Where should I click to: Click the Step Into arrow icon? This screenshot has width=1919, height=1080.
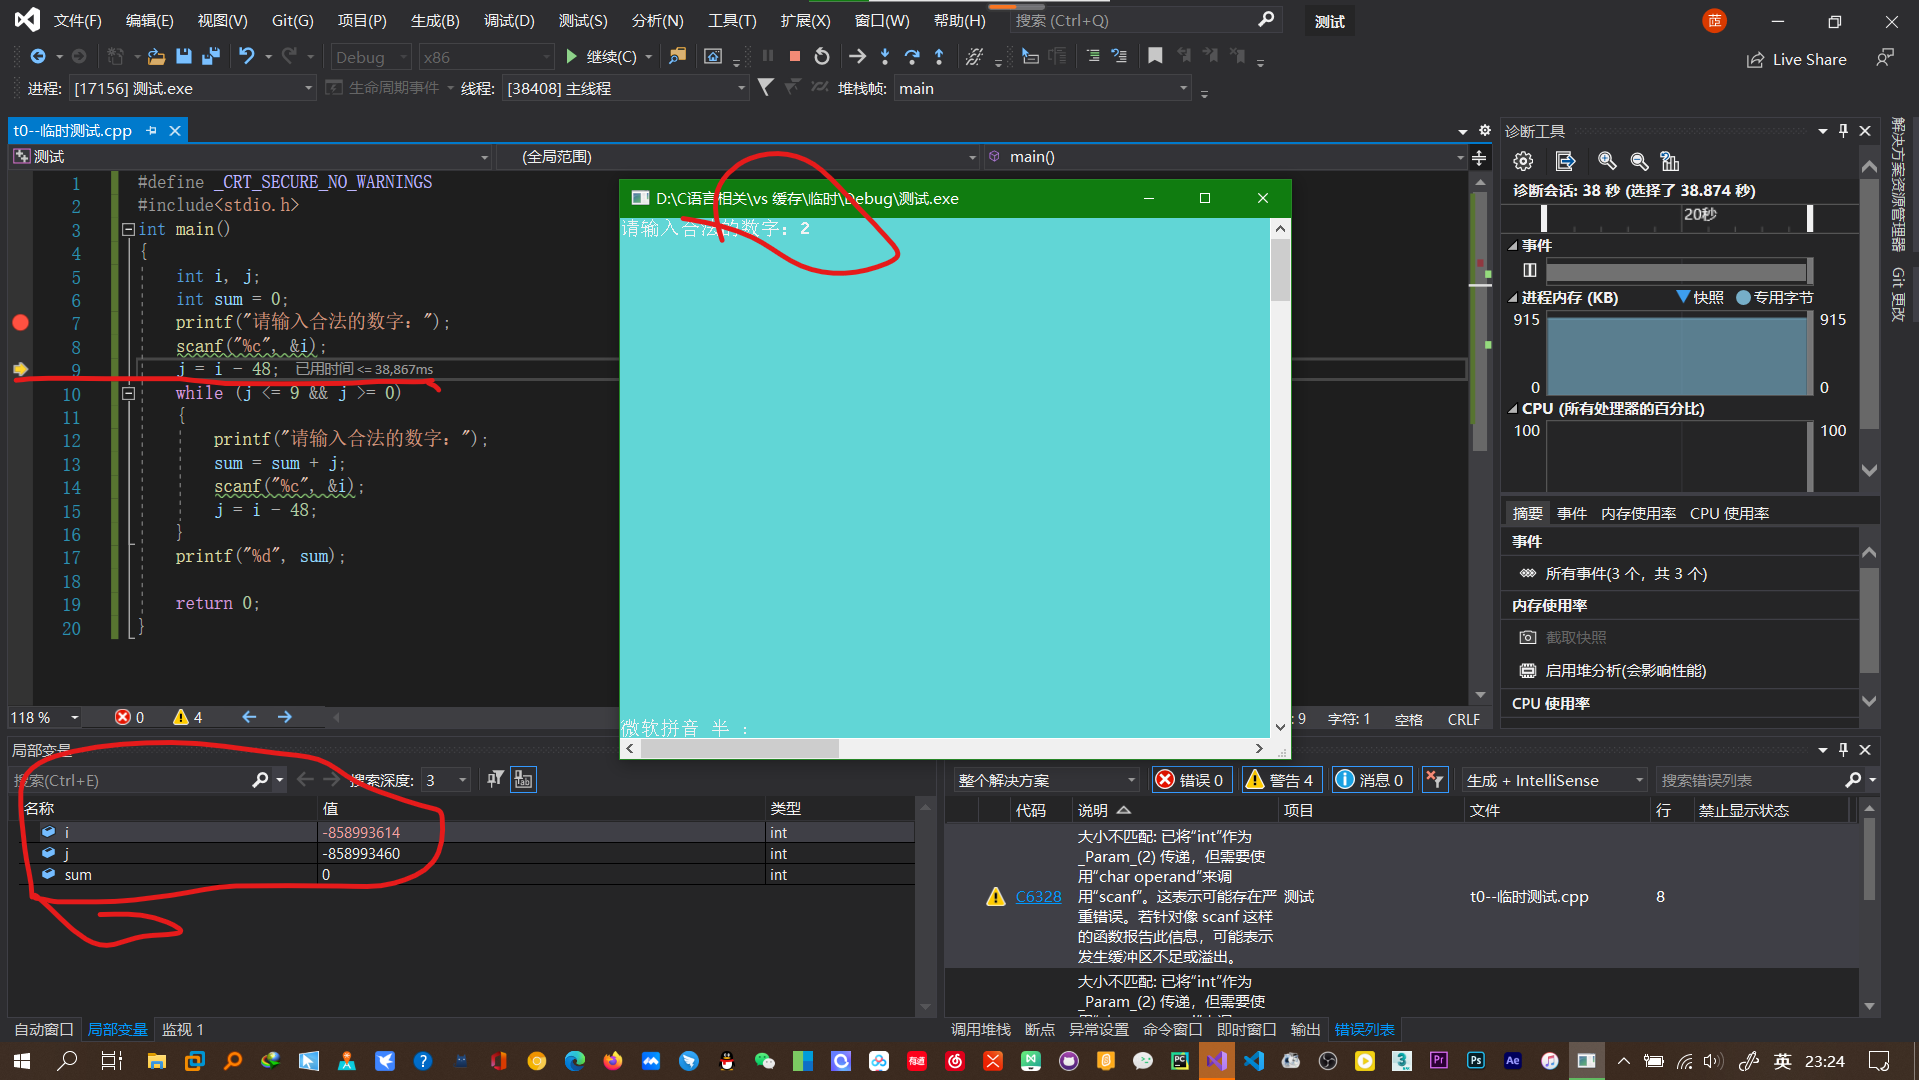[885, 57]
